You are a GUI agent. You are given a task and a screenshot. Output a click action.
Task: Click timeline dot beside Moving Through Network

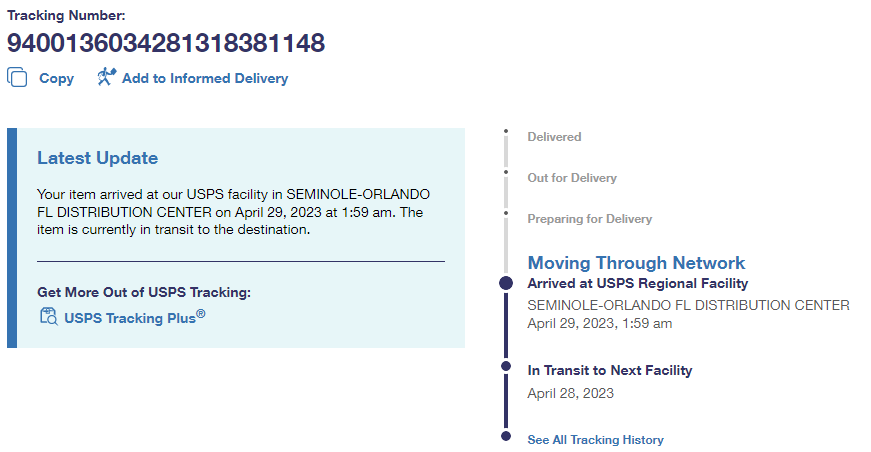coord(506,284)
